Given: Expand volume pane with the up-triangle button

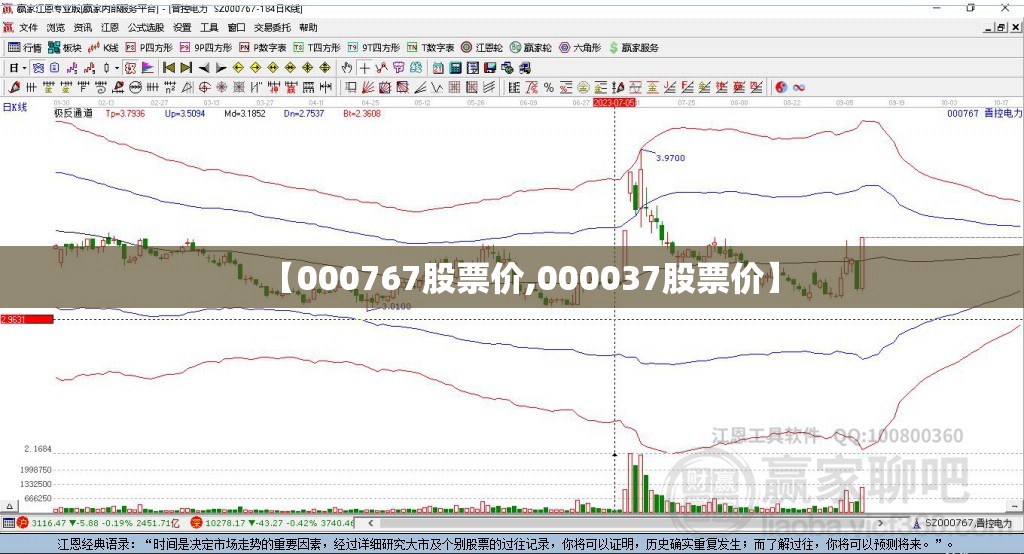Looking at the screenshot, I should pyautogui.click(x=9, y=506).
